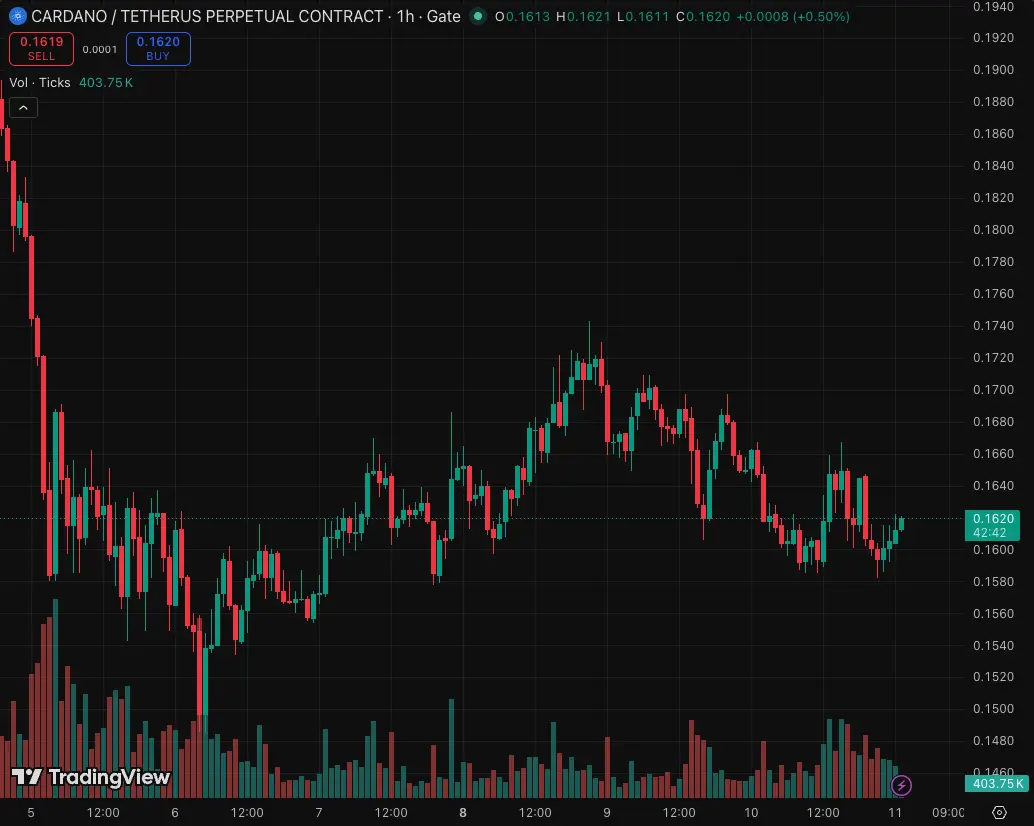Click the purple lightning bolt icon

[x=901, y=785]
